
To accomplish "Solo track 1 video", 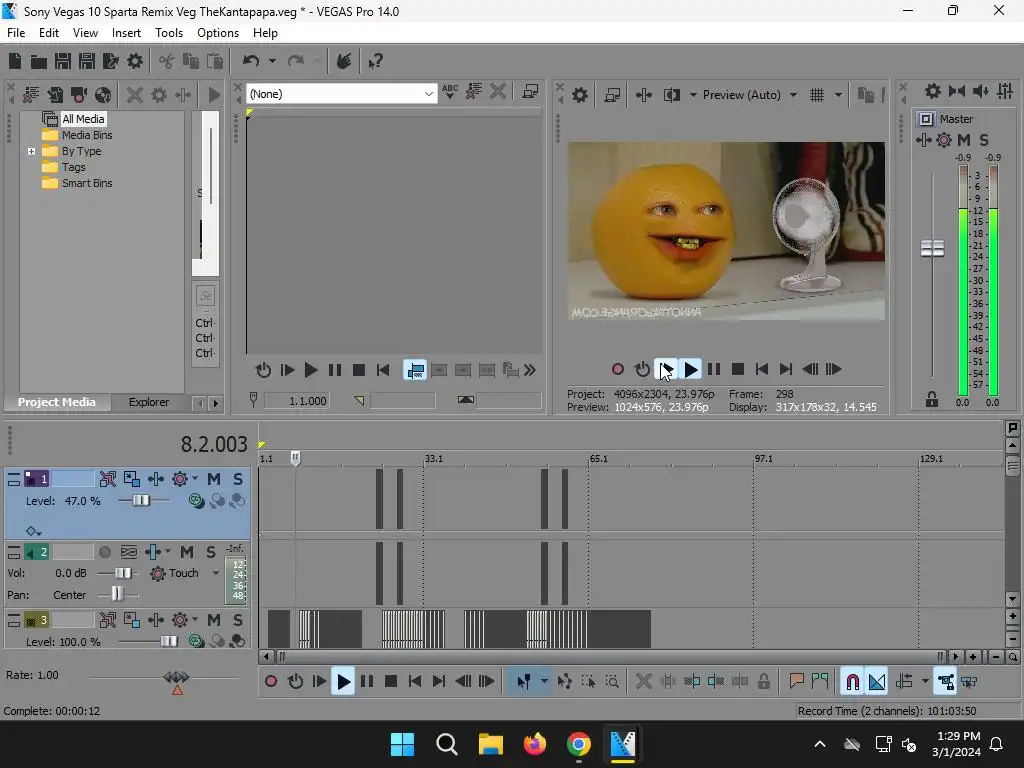I will click(238, 479).
